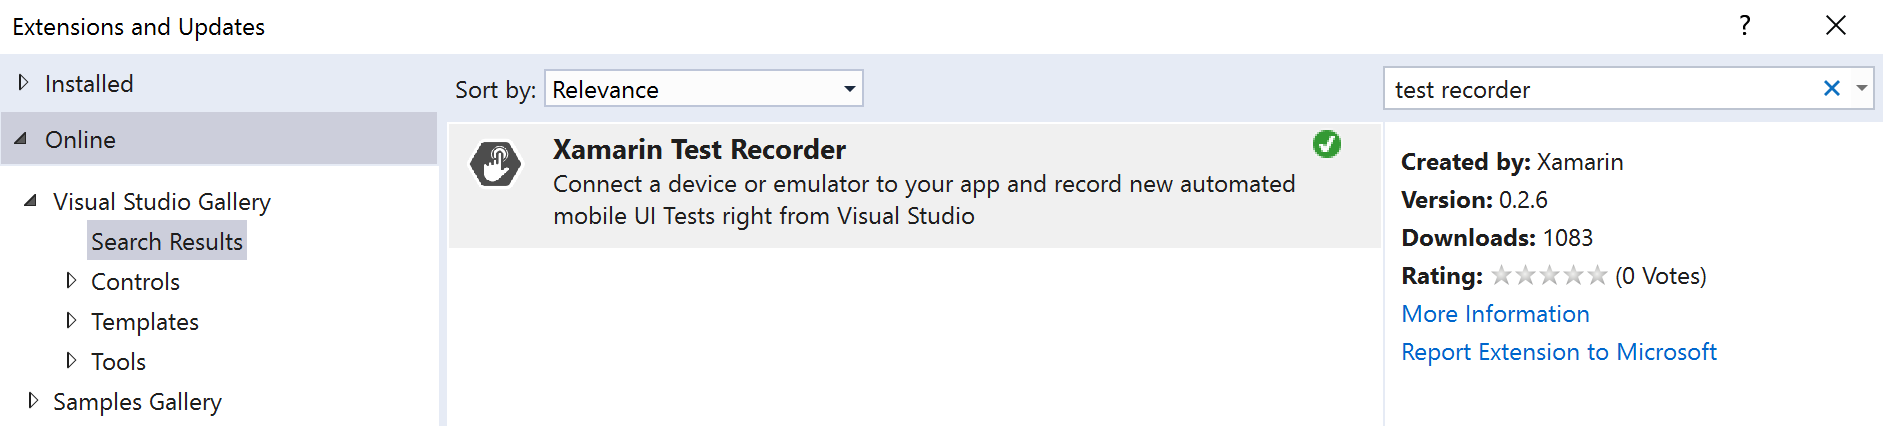1883x426 pixels.
Task: Click the Xamarin Test Recorder hand icon
Action: click(496, 164)
